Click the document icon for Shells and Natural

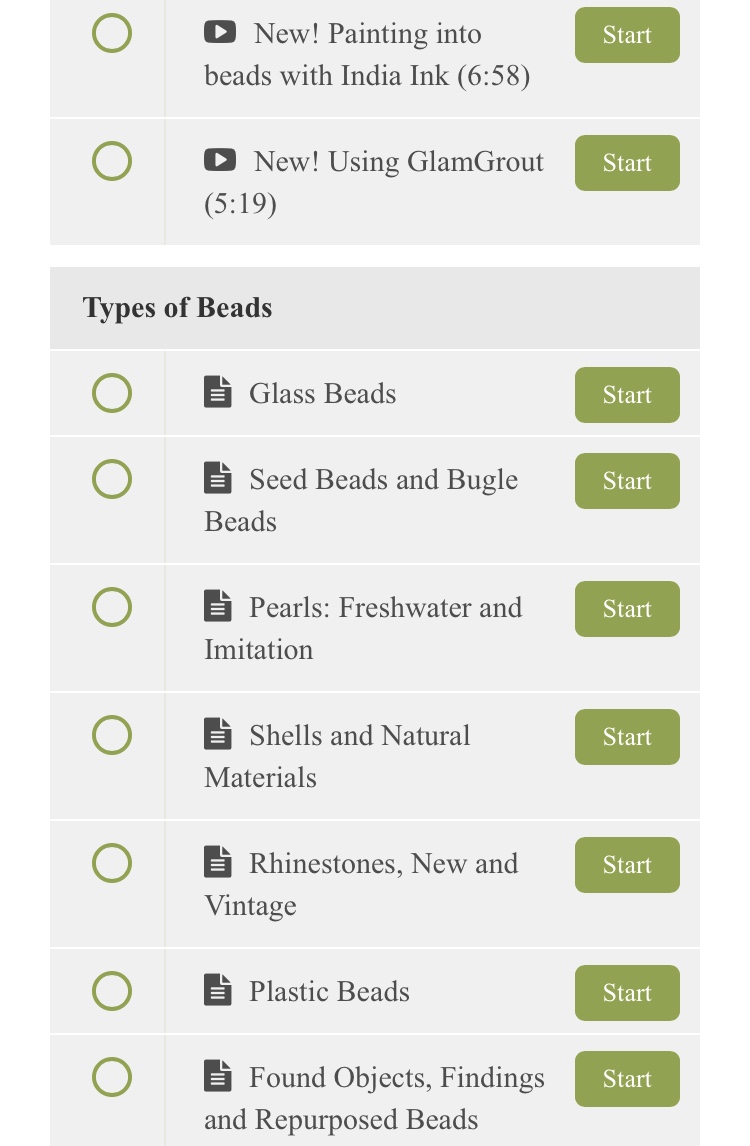tap(218, 734)
